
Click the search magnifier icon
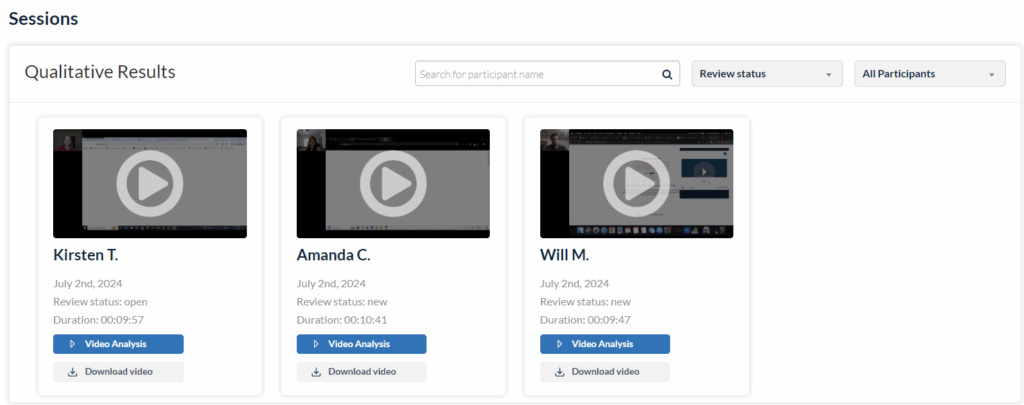(667, 74)
